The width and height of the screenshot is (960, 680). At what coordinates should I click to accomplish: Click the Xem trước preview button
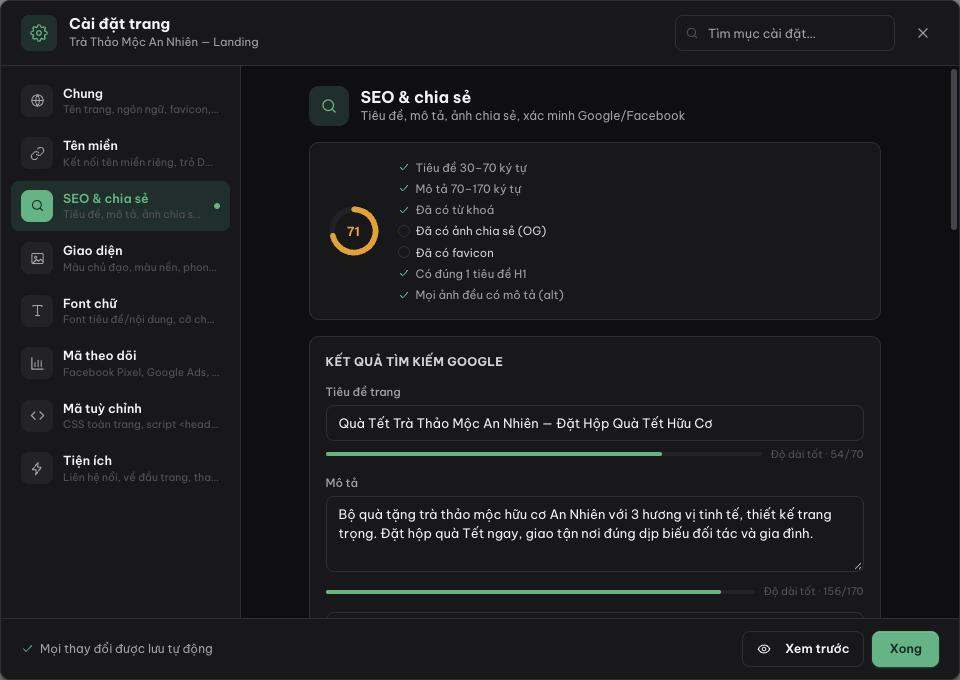coord(803,649)
